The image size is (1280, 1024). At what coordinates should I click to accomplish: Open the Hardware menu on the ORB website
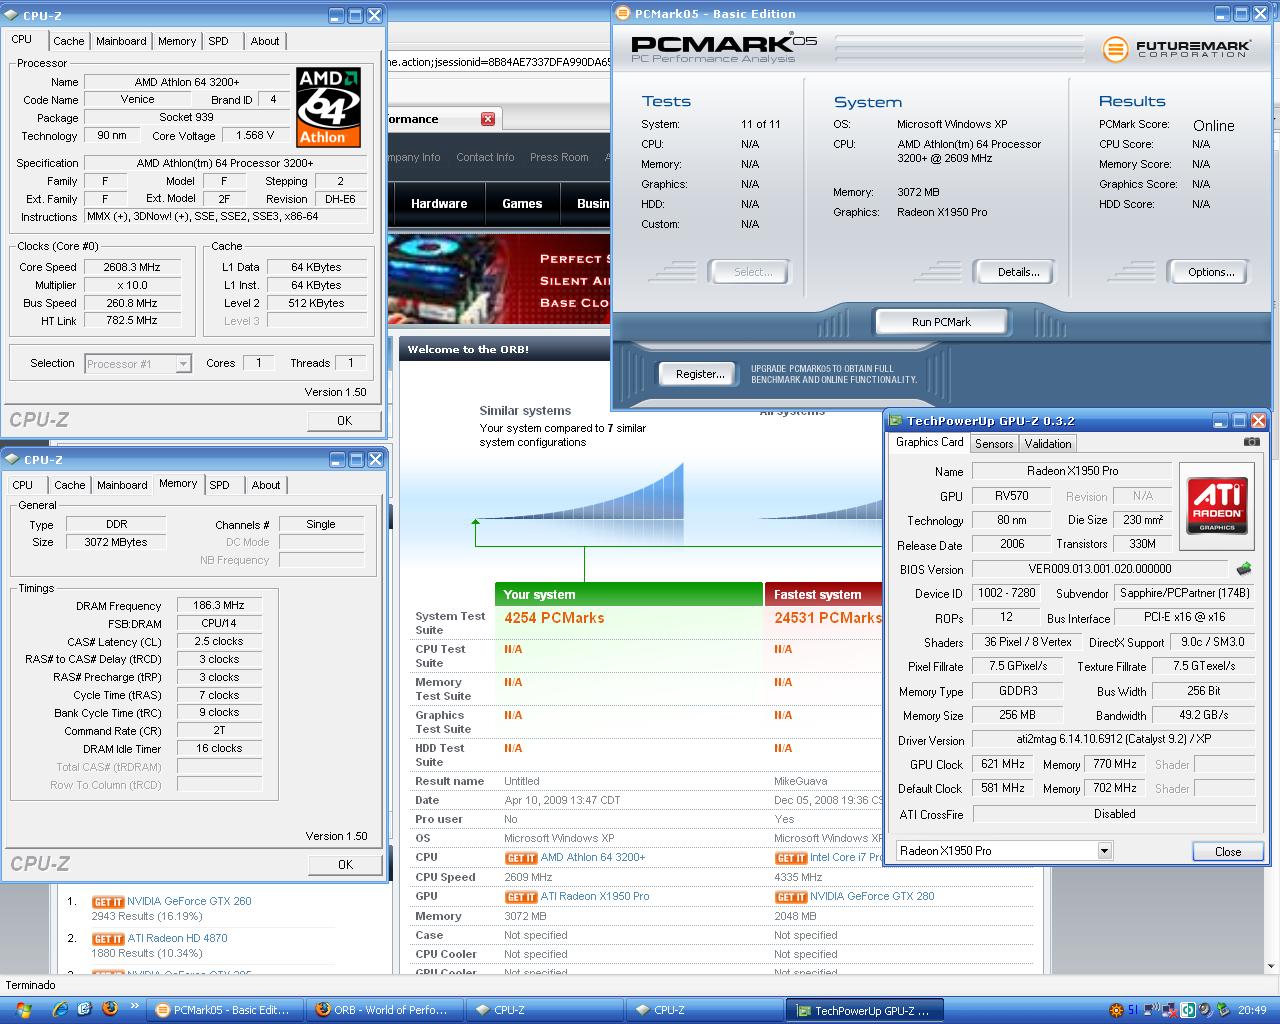(x=439, y=204)
